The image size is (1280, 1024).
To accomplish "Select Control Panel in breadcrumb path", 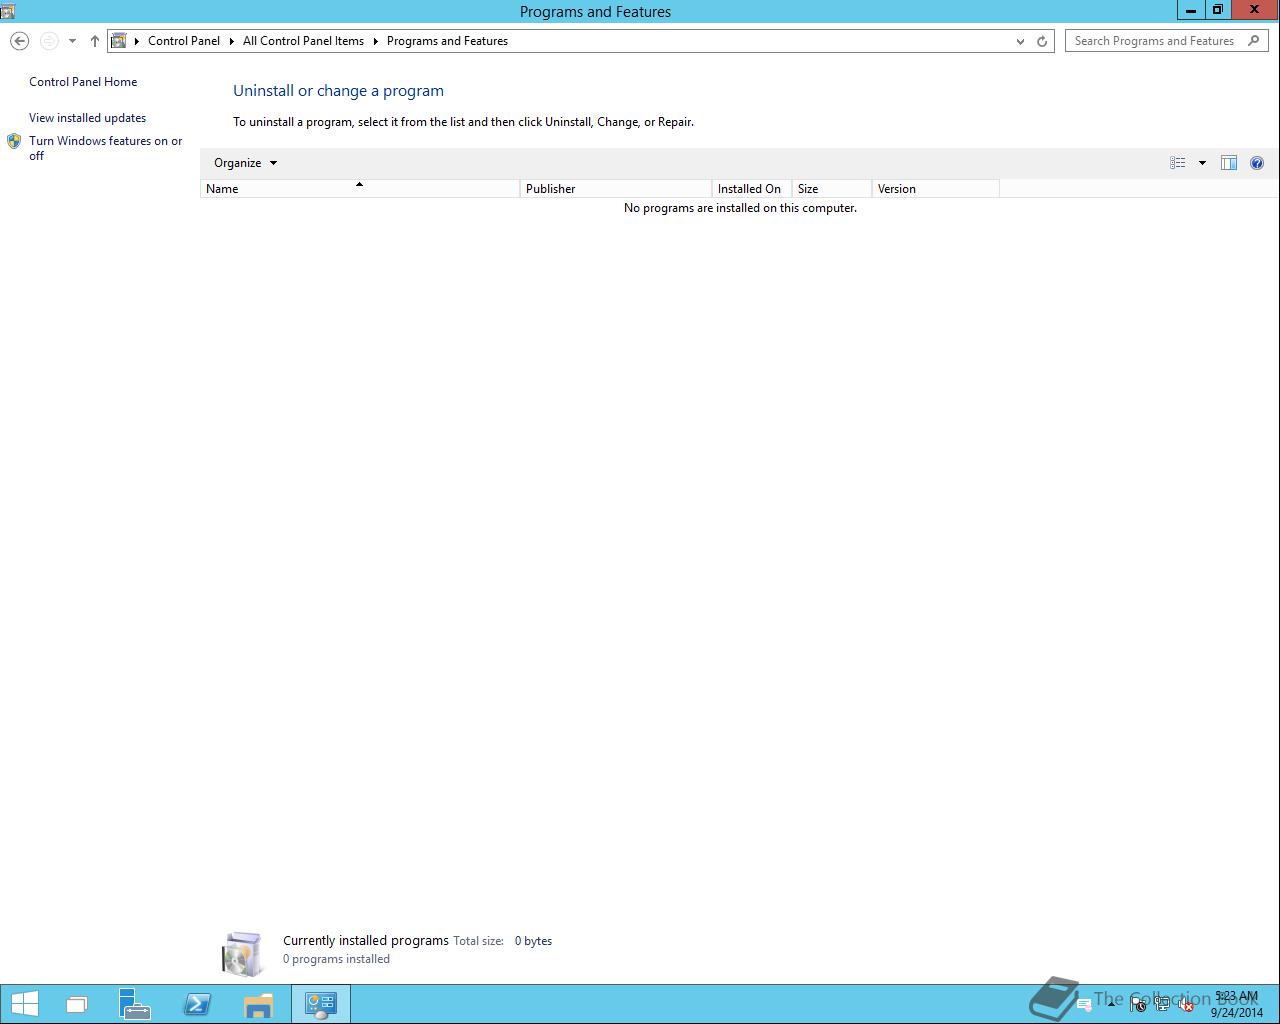I will pos(184,41).
